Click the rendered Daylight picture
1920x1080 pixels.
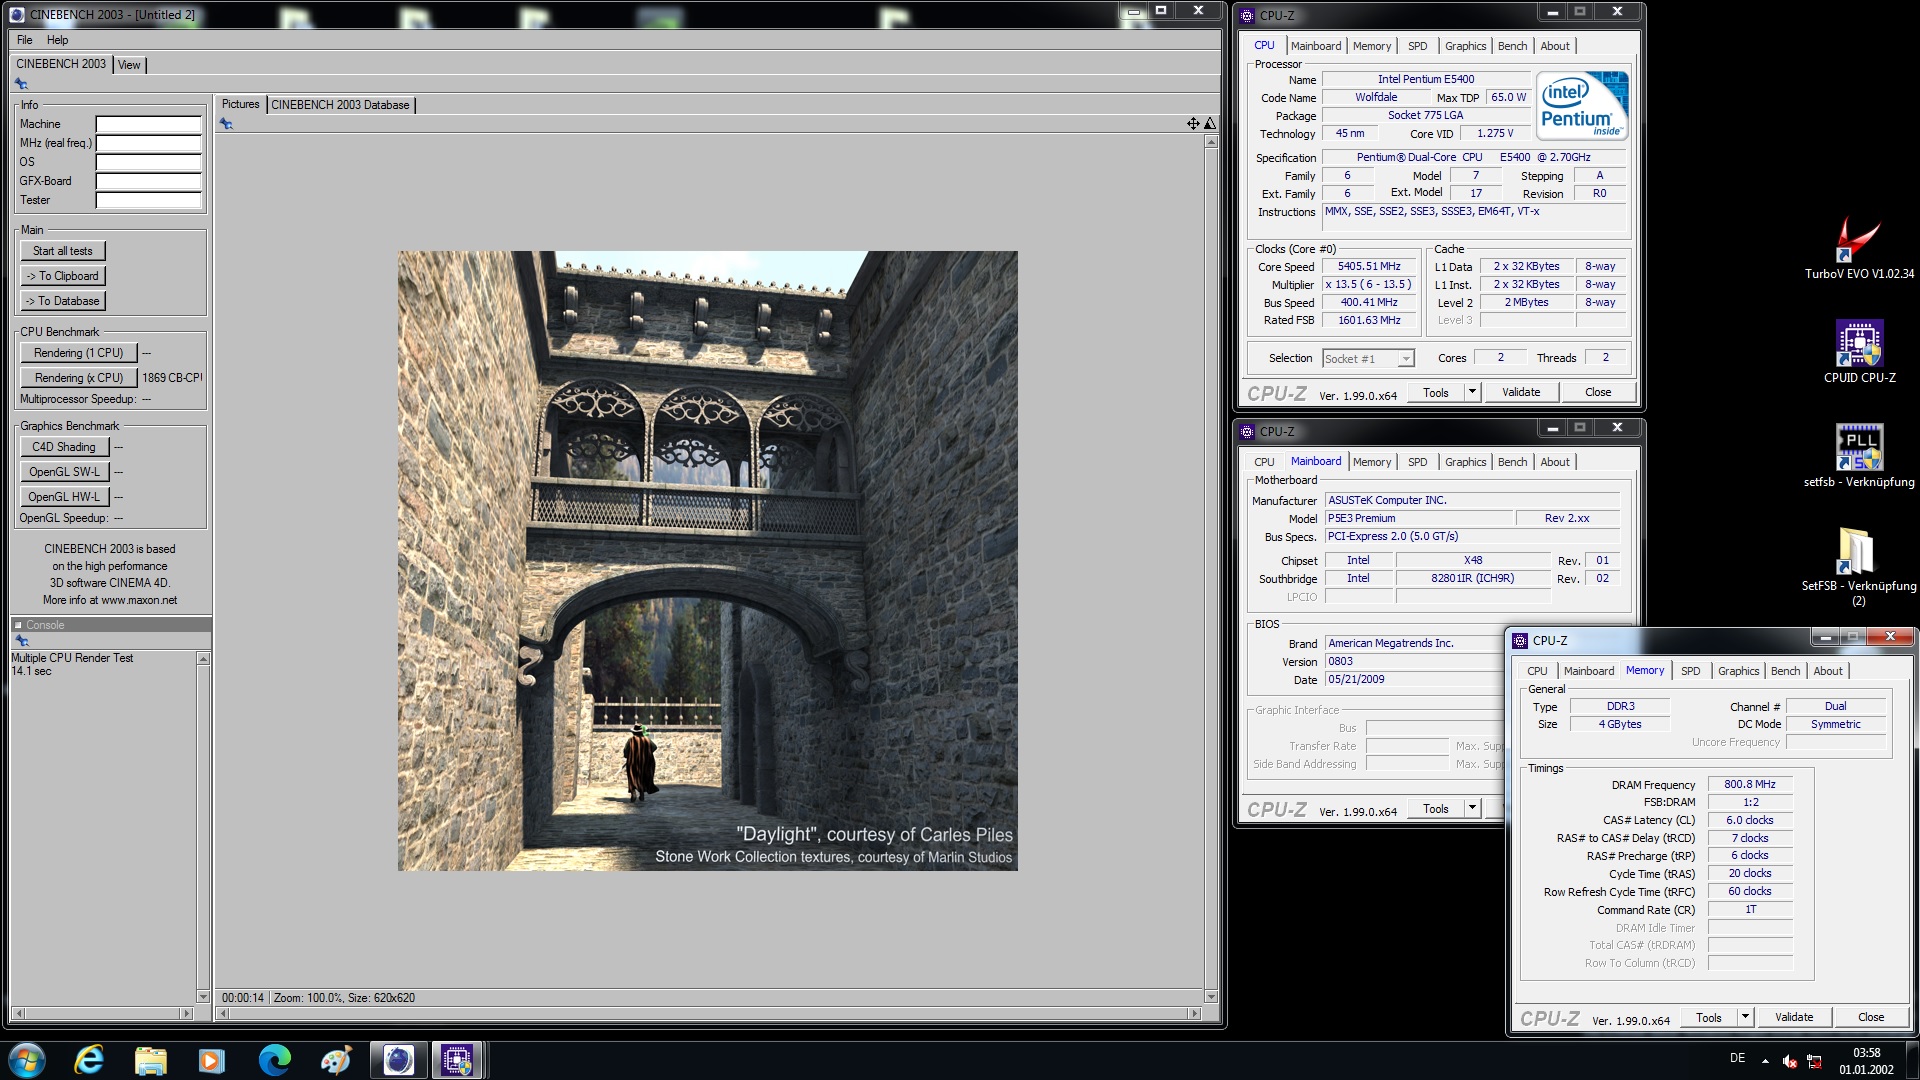[708, 560]
